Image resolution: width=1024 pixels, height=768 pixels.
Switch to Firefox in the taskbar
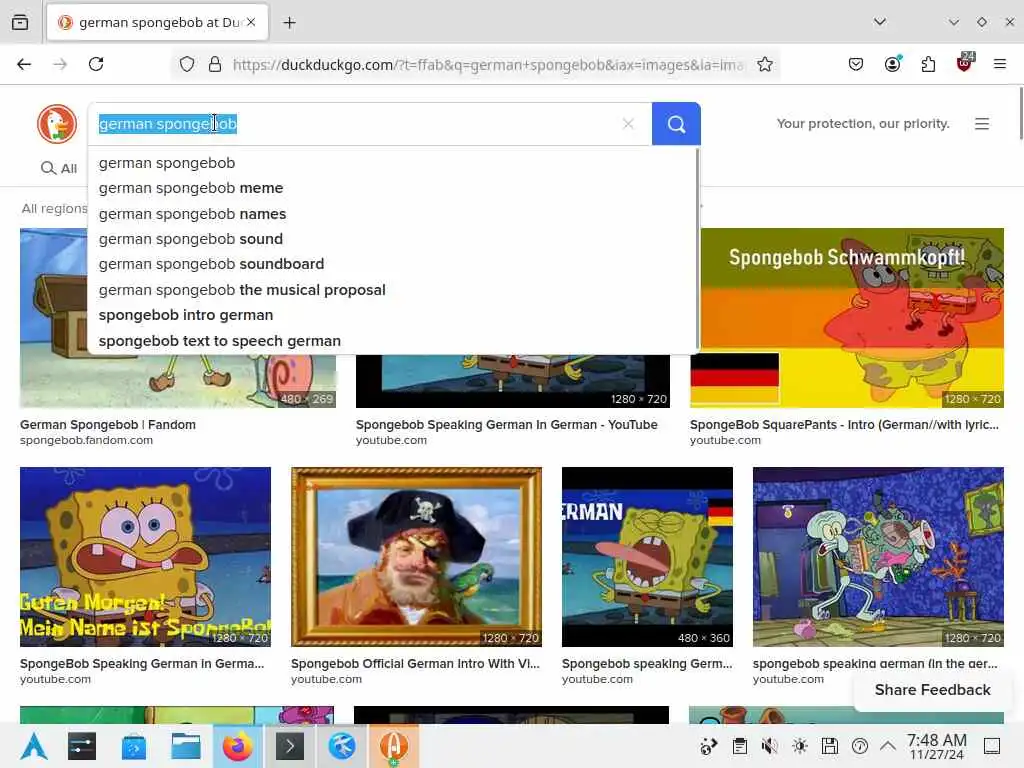(x=237, y=746)
